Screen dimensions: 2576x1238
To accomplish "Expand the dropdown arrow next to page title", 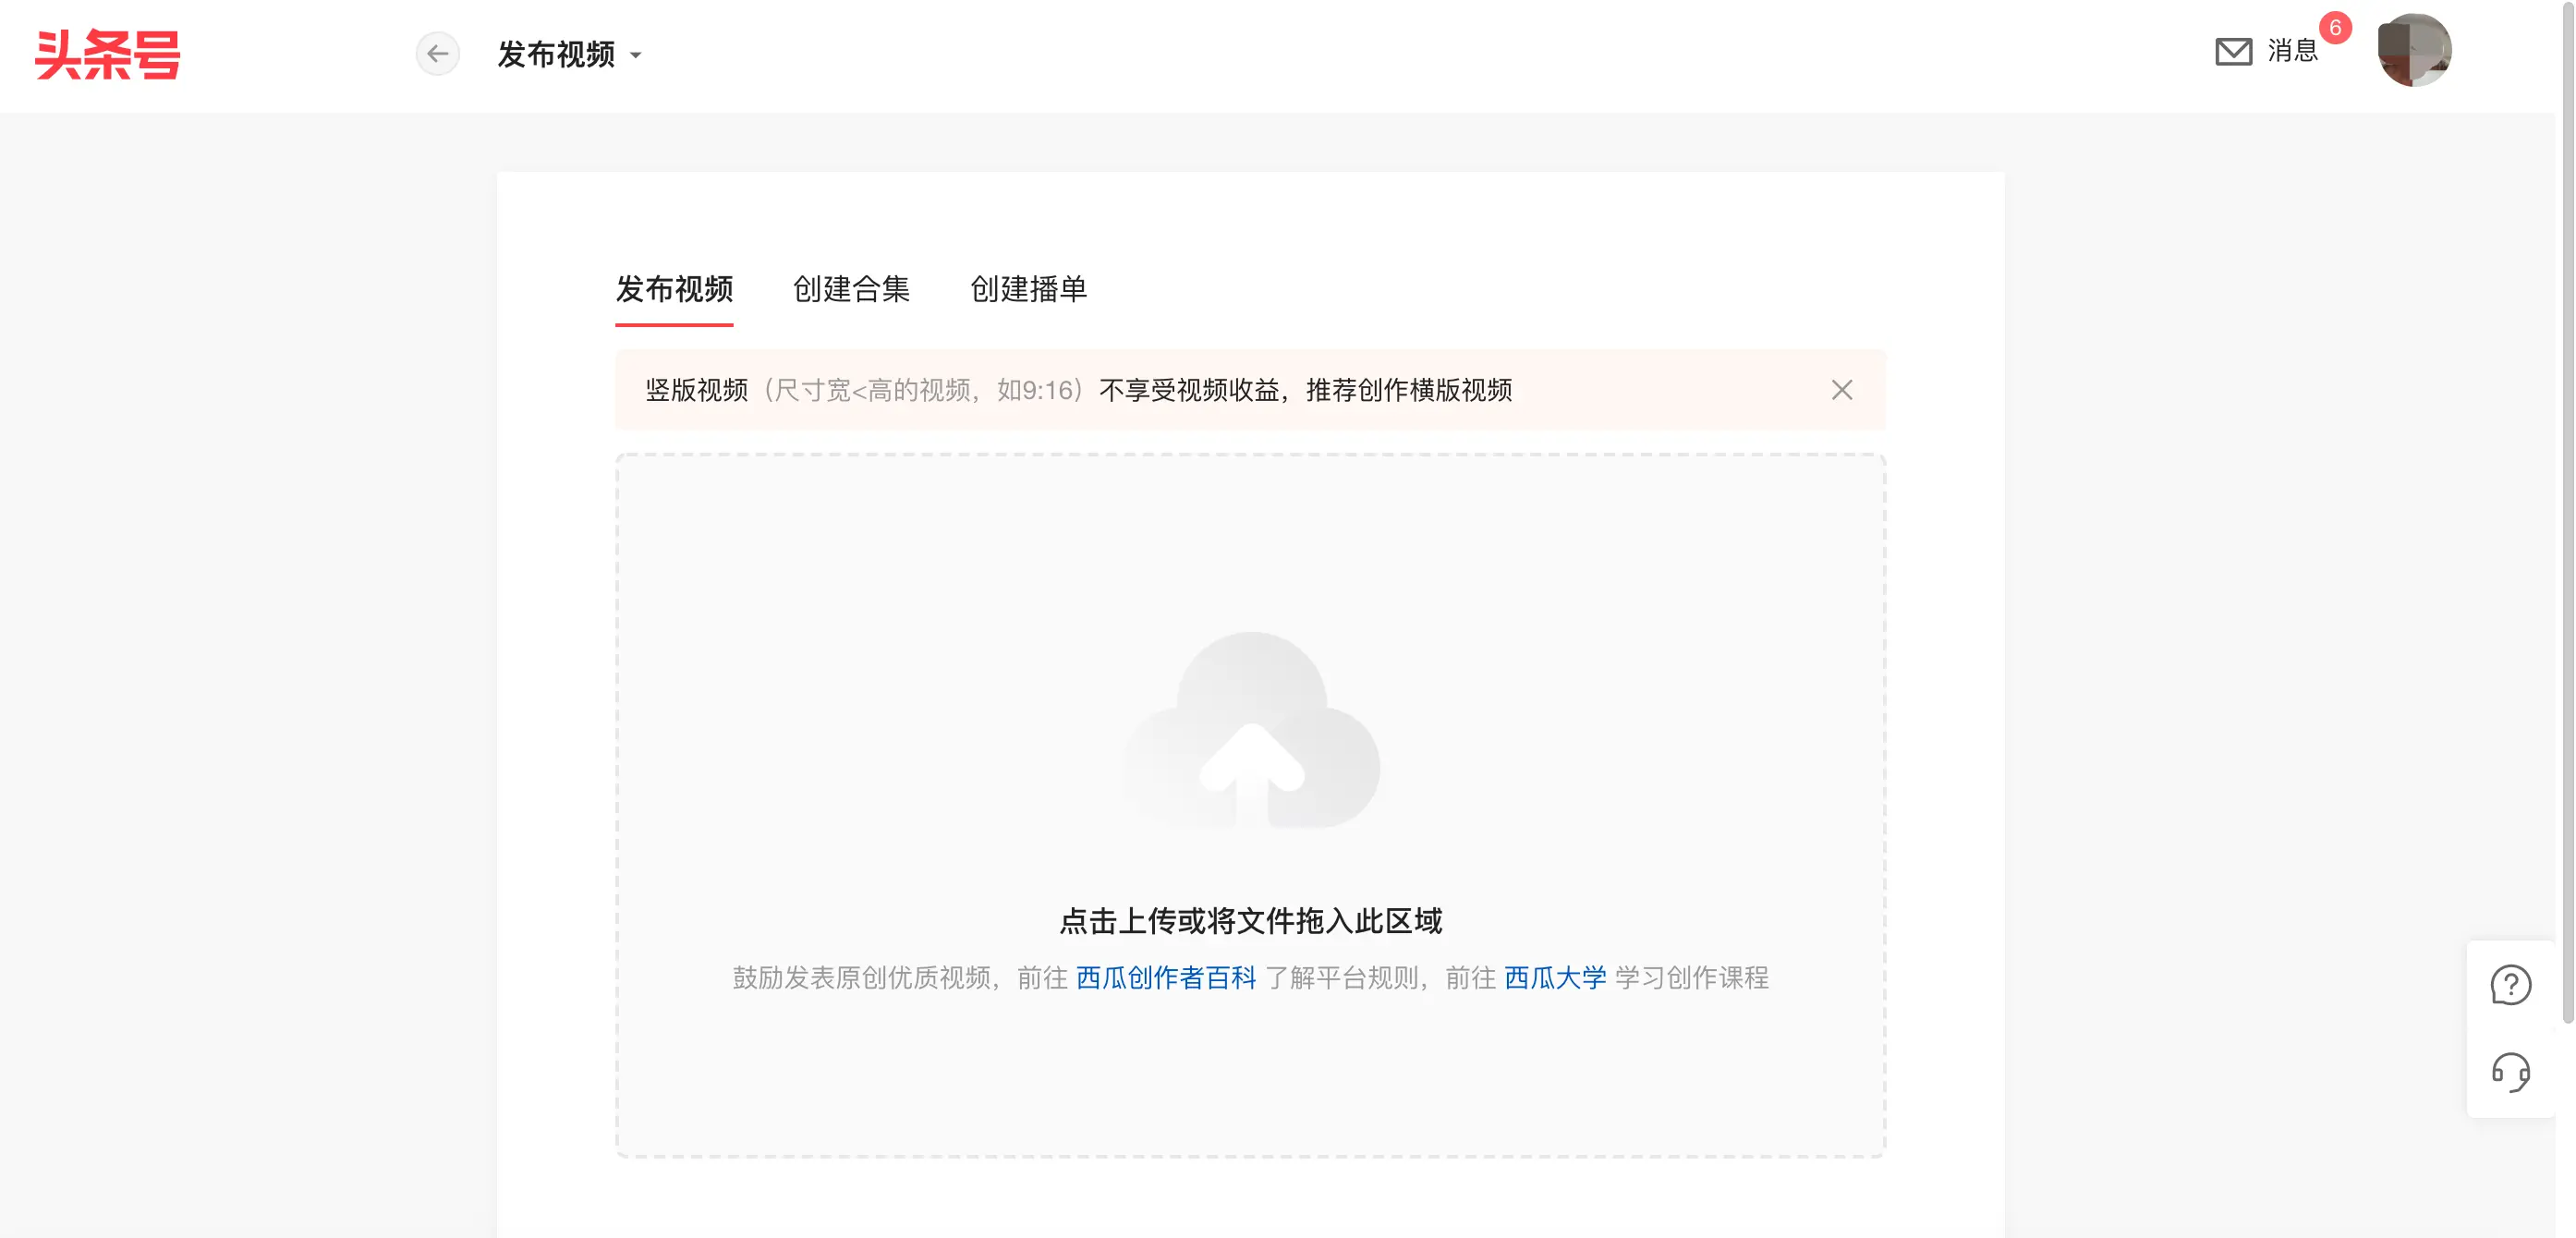I will tap(636, 56).
